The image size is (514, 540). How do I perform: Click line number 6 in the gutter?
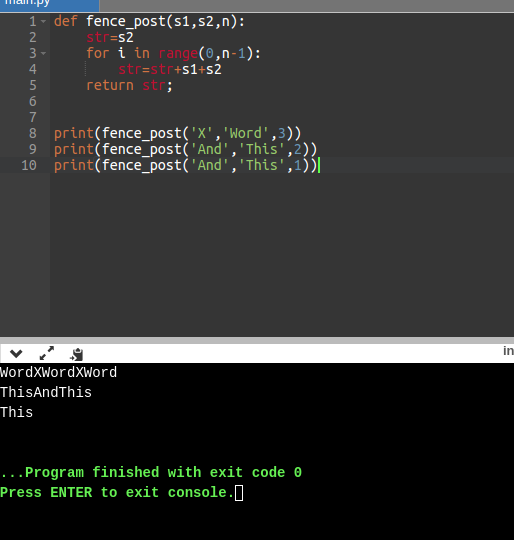pos(33,101)
